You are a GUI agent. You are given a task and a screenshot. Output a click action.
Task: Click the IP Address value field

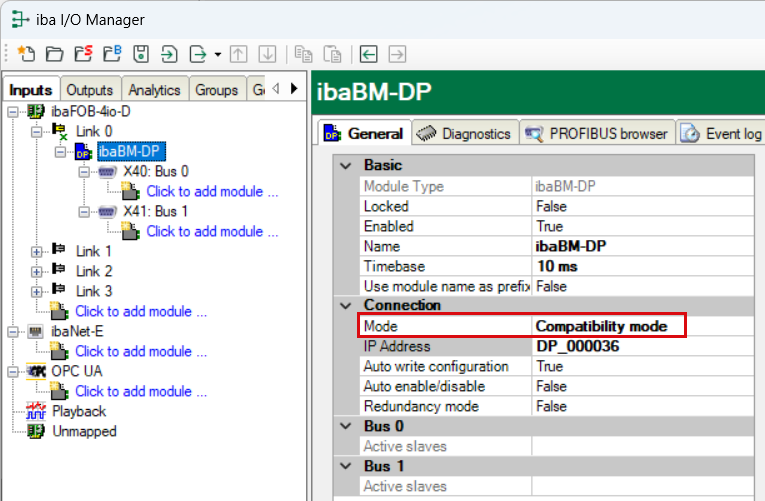[640, 346]
